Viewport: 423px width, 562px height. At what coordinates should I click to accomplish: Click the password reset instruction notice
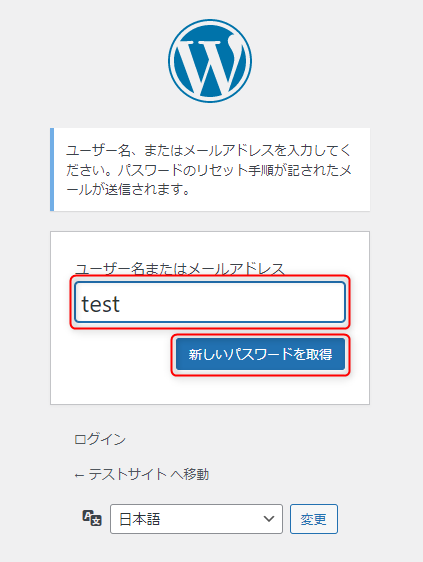[210, 170]
